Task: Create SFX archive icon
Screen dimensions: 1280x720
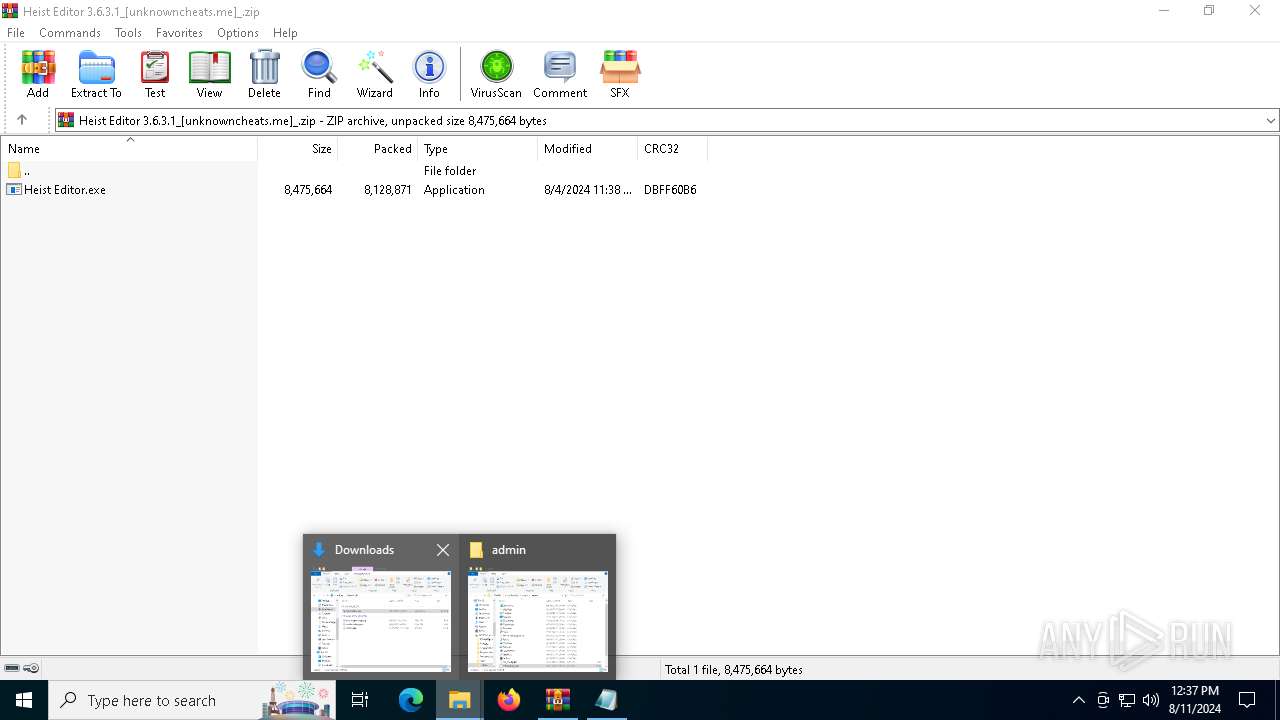Action: pos(620,74)
